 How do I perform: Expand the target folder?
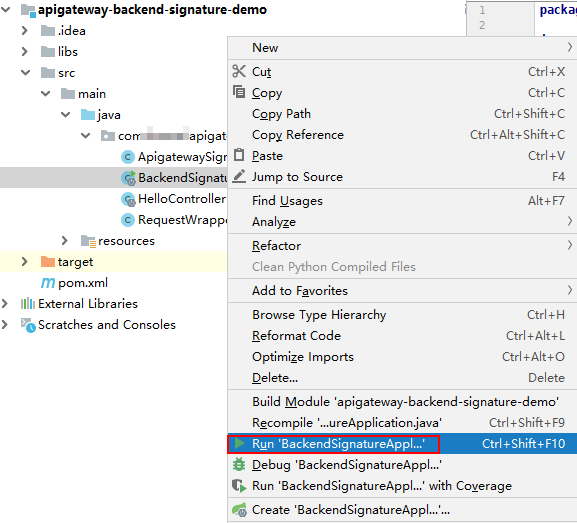pos(25,262)
